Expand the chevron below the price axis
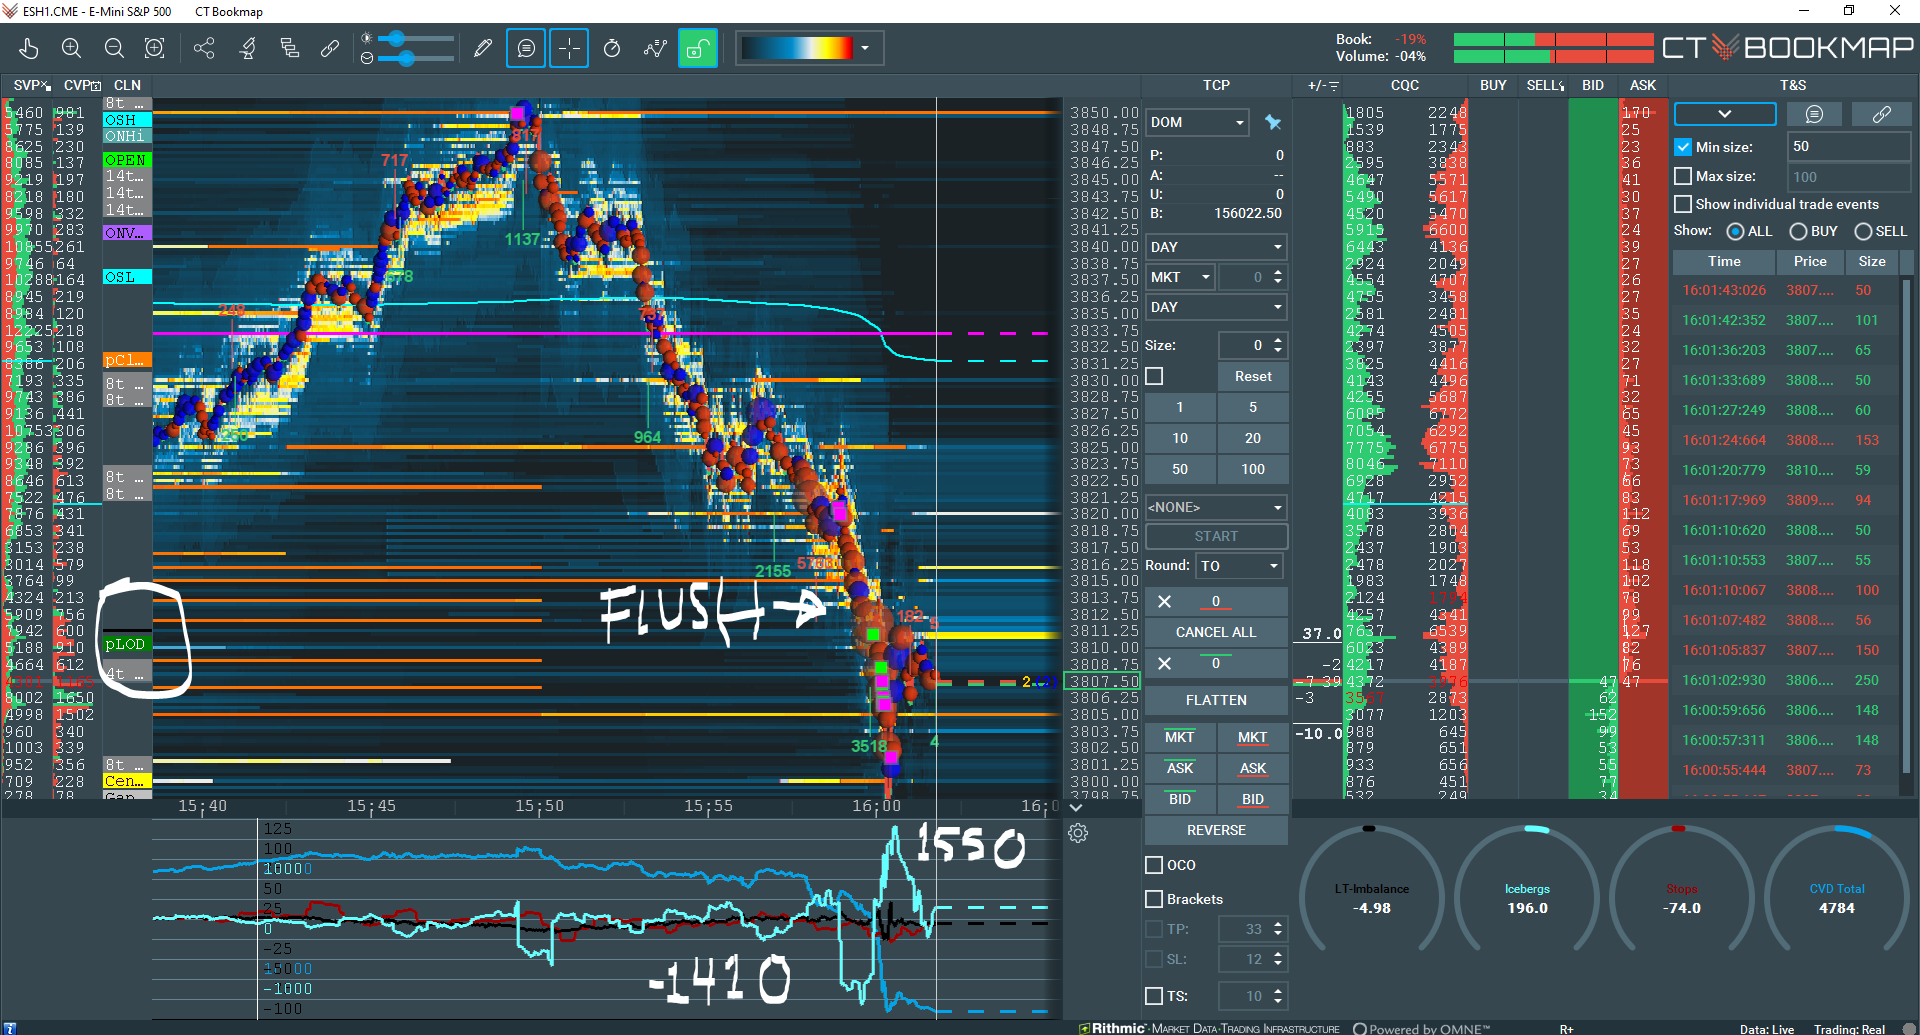The width and height of the screenshot is (1920, 1035). point(1076,807)
